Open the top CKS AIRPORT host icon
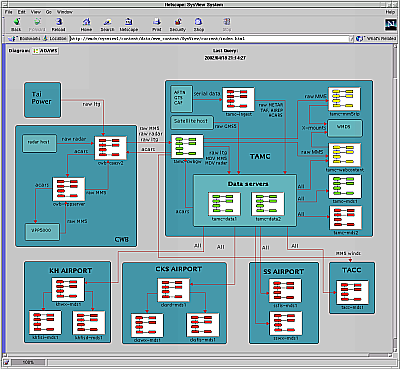400x369 pixels. 173,290
